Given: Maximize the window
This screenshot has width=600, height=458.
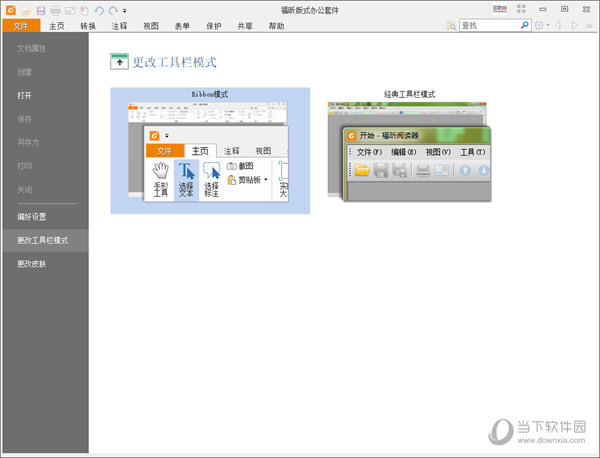Looking at the screenshot, I should click(564, 9).
